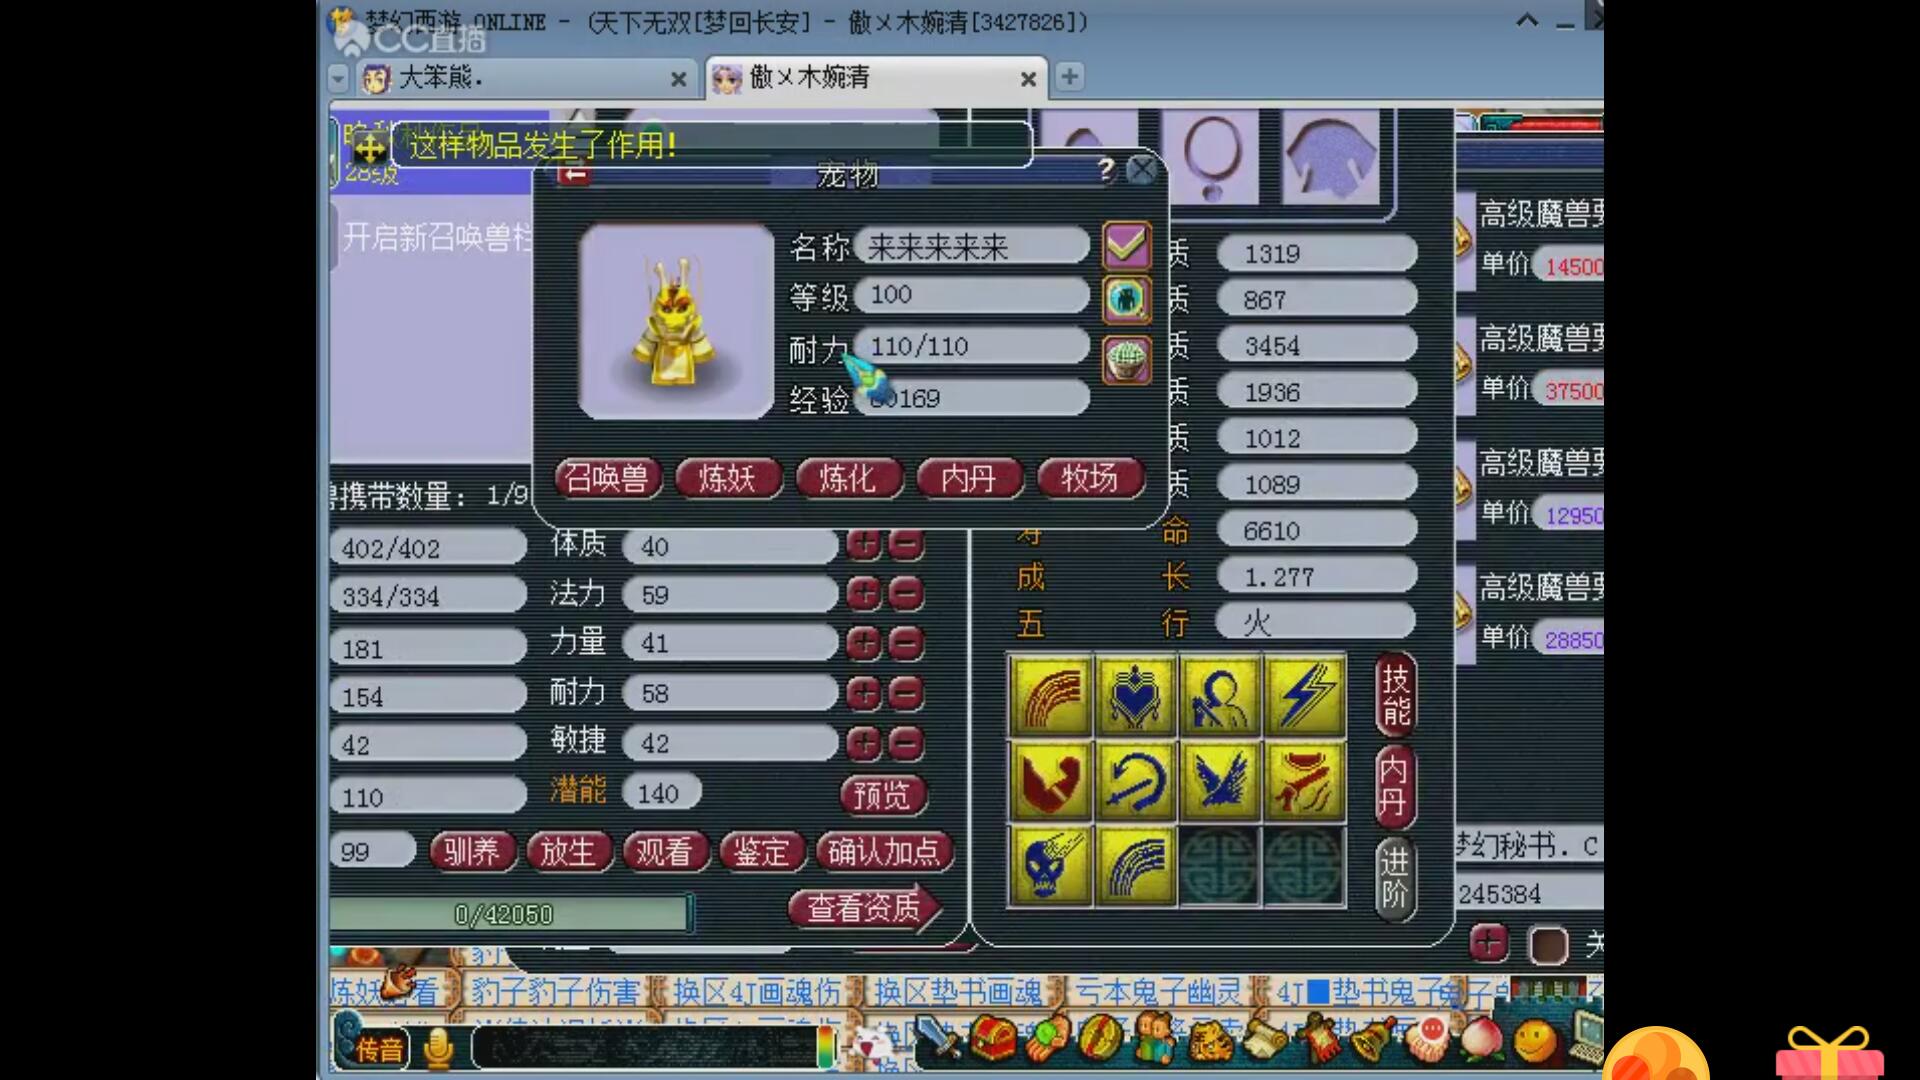Open the scroll quest icon in bottom bar

coord(1264,1040)
